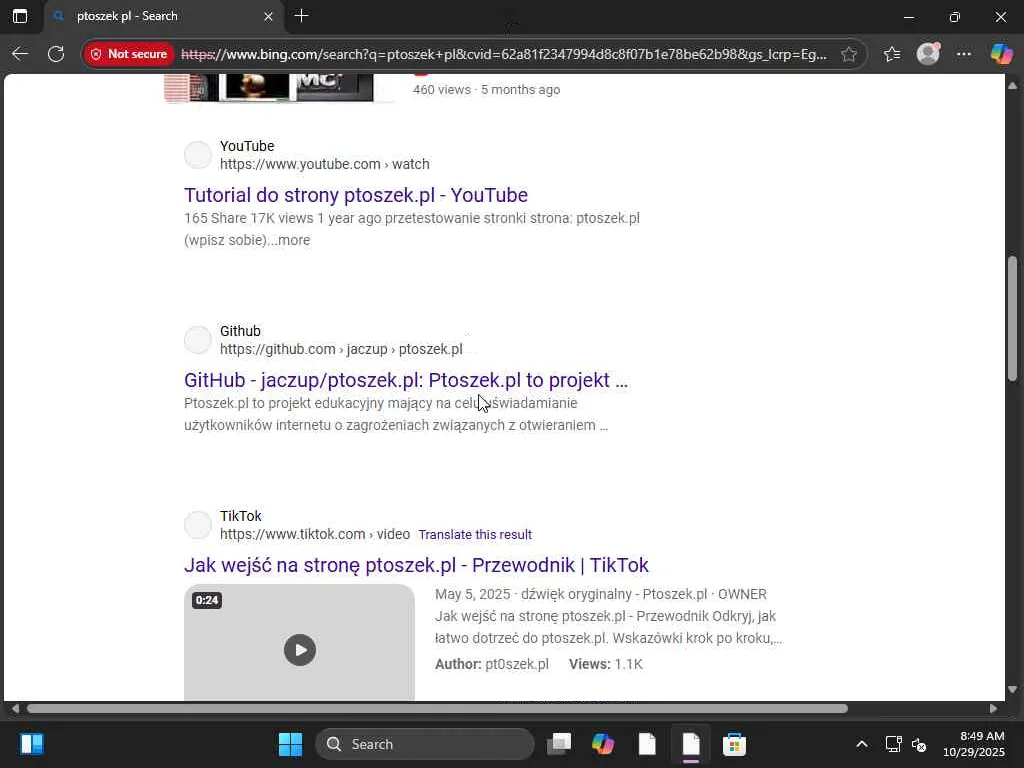The height and width of the screenshot is (768, 1024).
Task: Reload the Bing search page
Action: coord(56,54)
